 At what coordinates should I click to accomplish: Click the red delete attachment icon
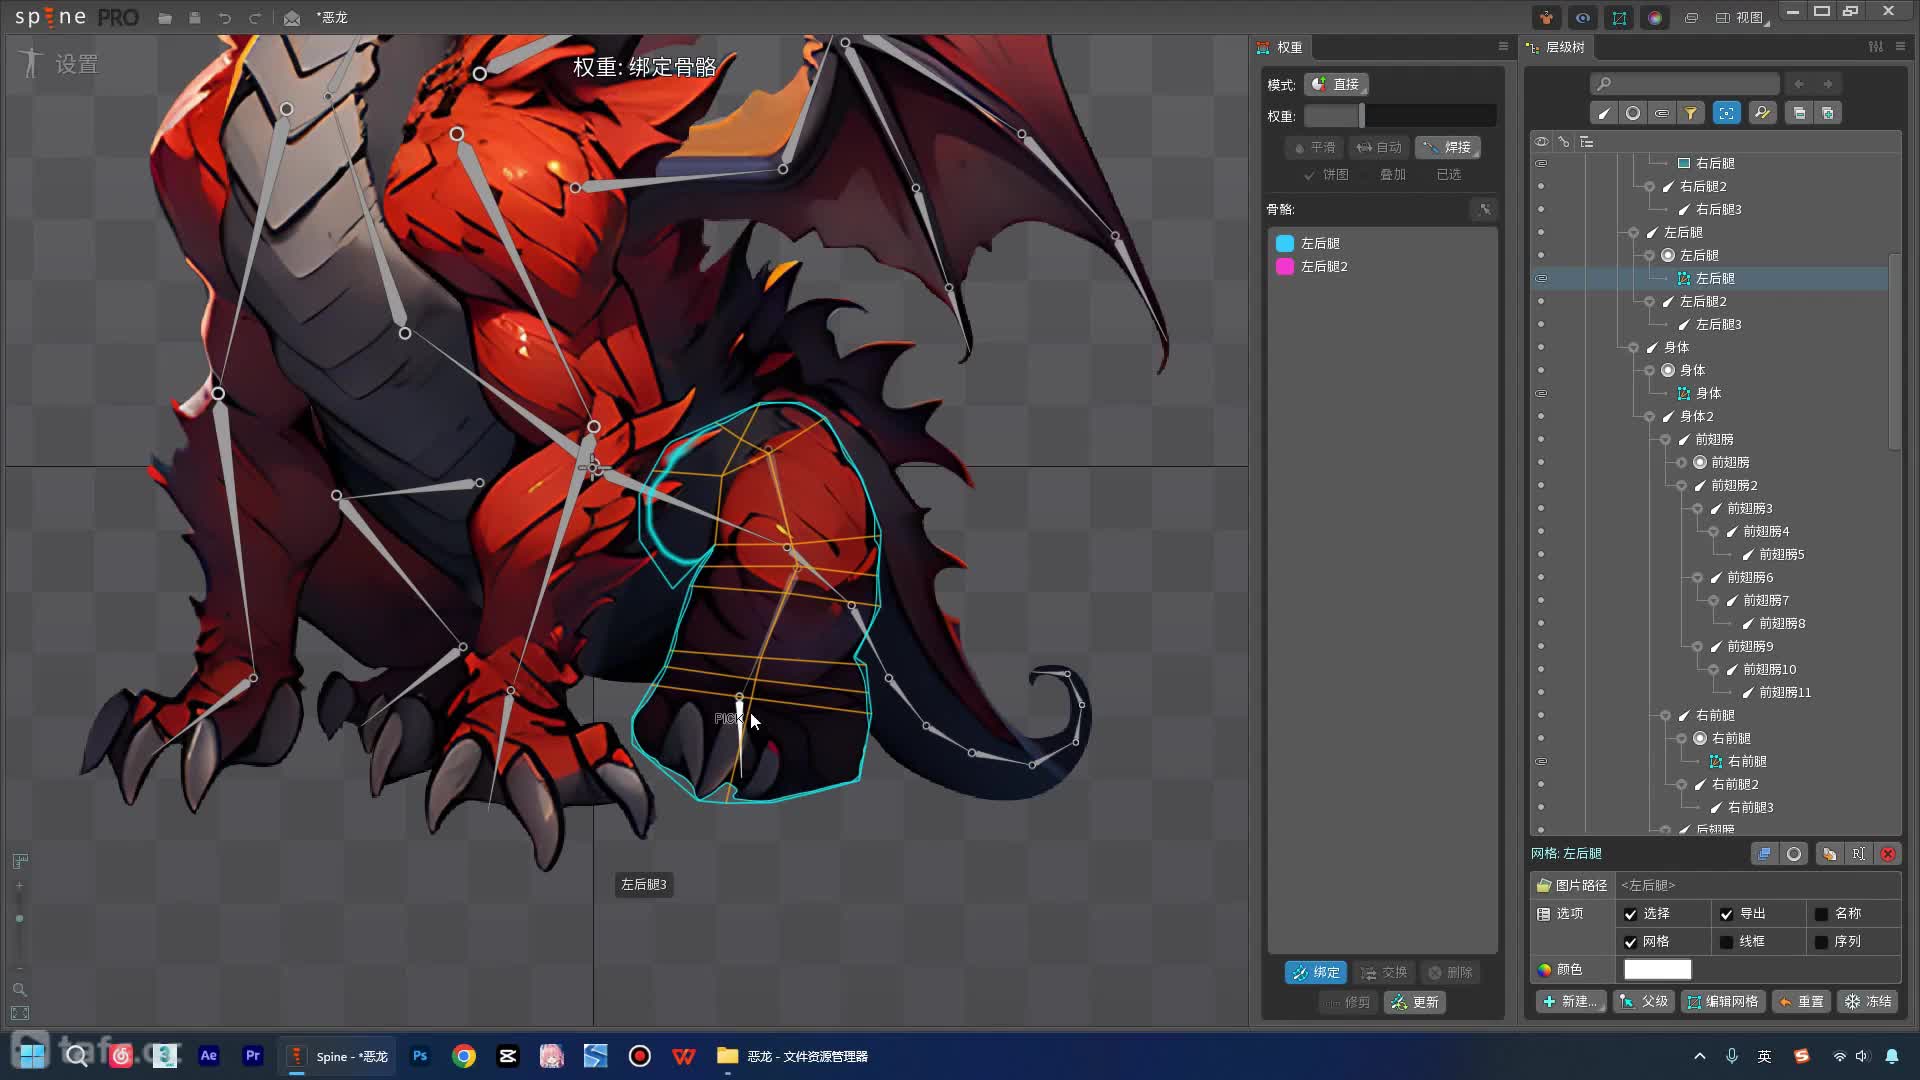coord(1888,854)
